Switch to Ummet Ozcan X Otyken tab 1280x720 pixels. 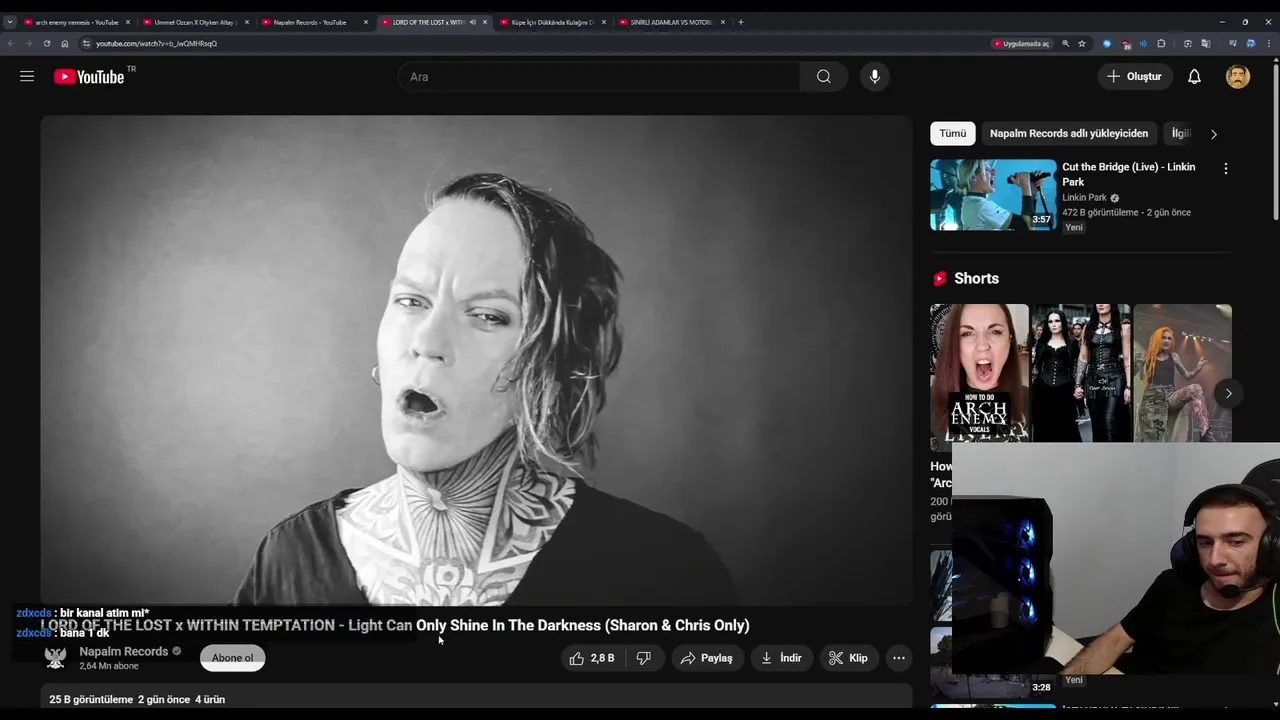[196, 22]
